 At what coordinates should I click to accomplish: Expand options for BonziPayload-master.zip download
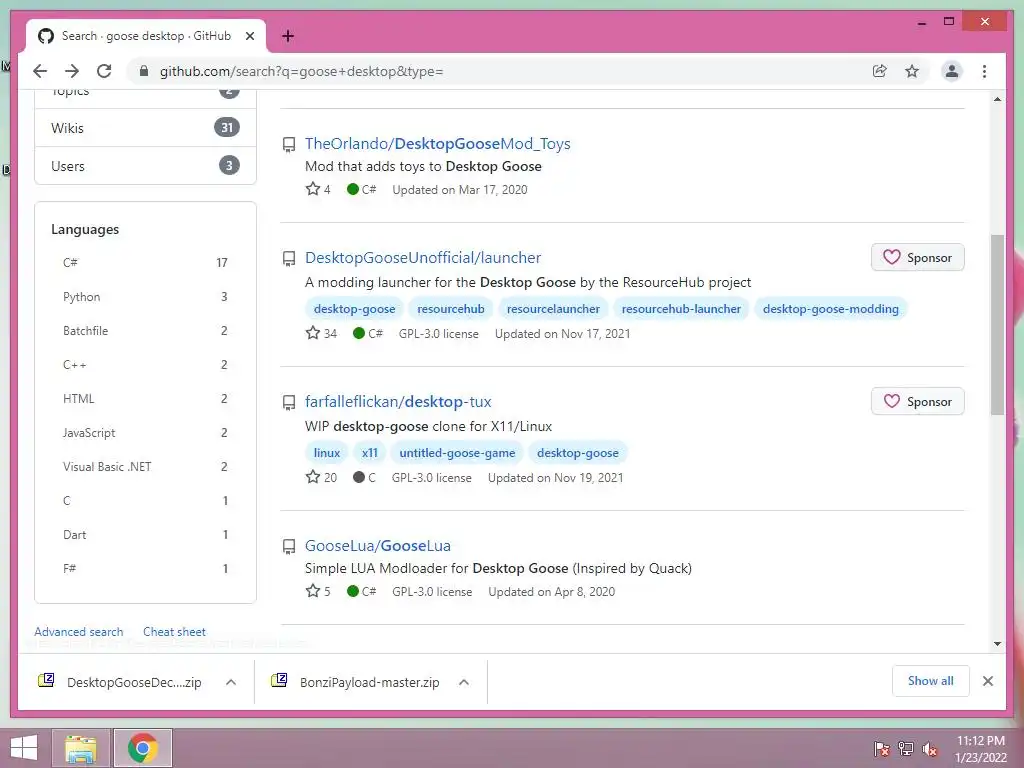(x=464, y=682)
